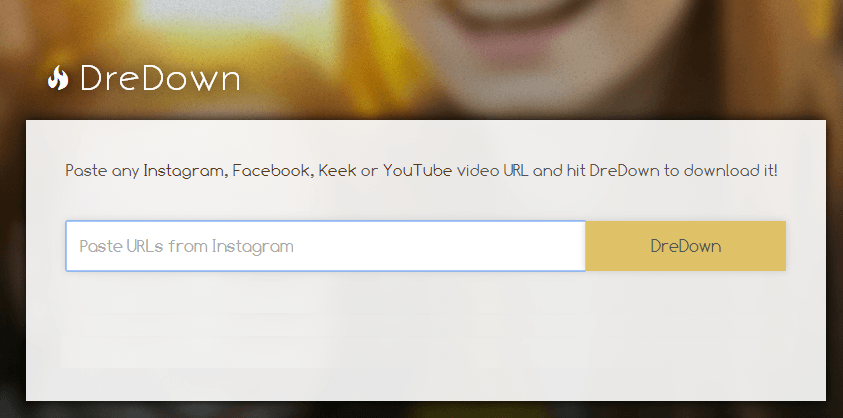Click the 'video URL' text in the instructions
The width and height of the screenshot is (843, 418).
coord(489,171)
